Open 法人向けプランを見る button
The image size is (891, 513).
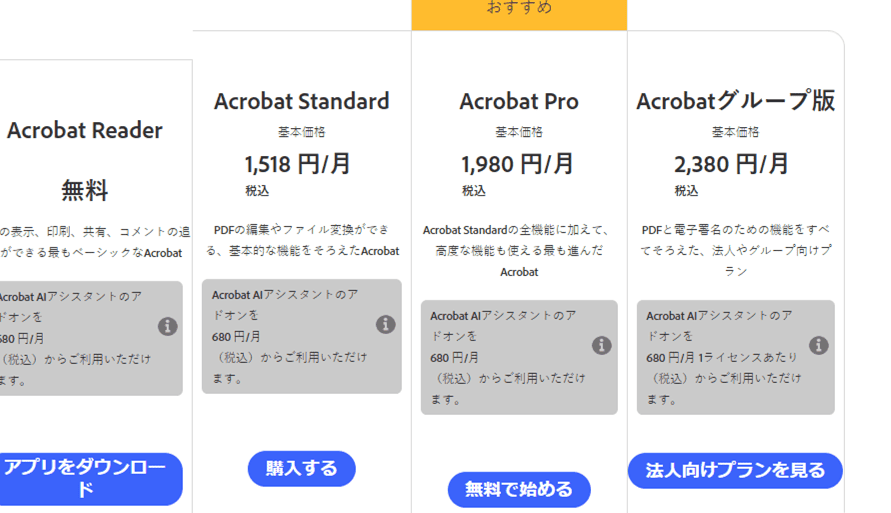tap(735, 470)
